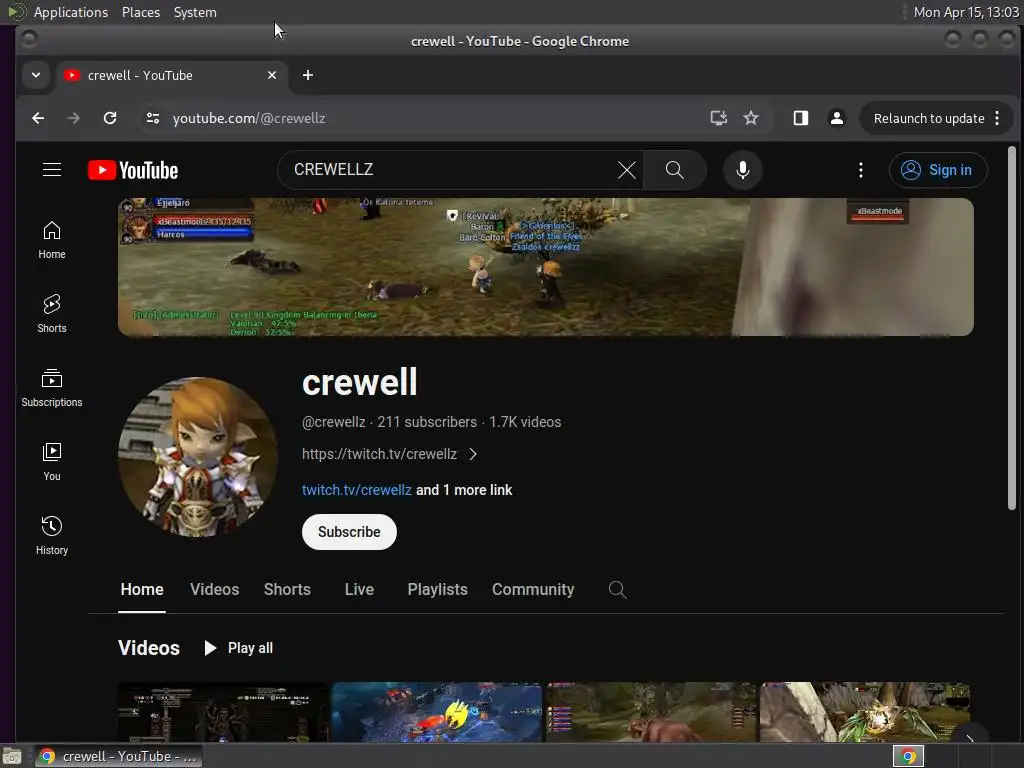Click the Videos section heading
This screenshot has width=1024, height=768.
149,648
